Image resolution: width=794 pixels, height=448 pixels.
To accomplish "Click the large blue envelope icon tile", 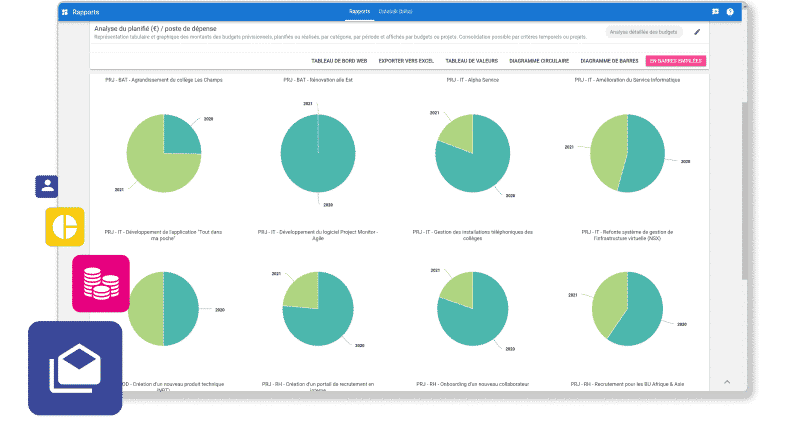I will [75, 368].
